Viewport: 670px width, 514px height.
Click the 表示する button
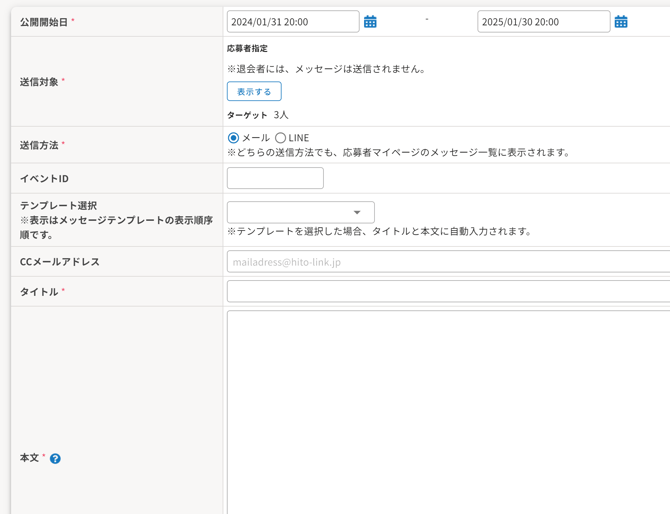254,91
